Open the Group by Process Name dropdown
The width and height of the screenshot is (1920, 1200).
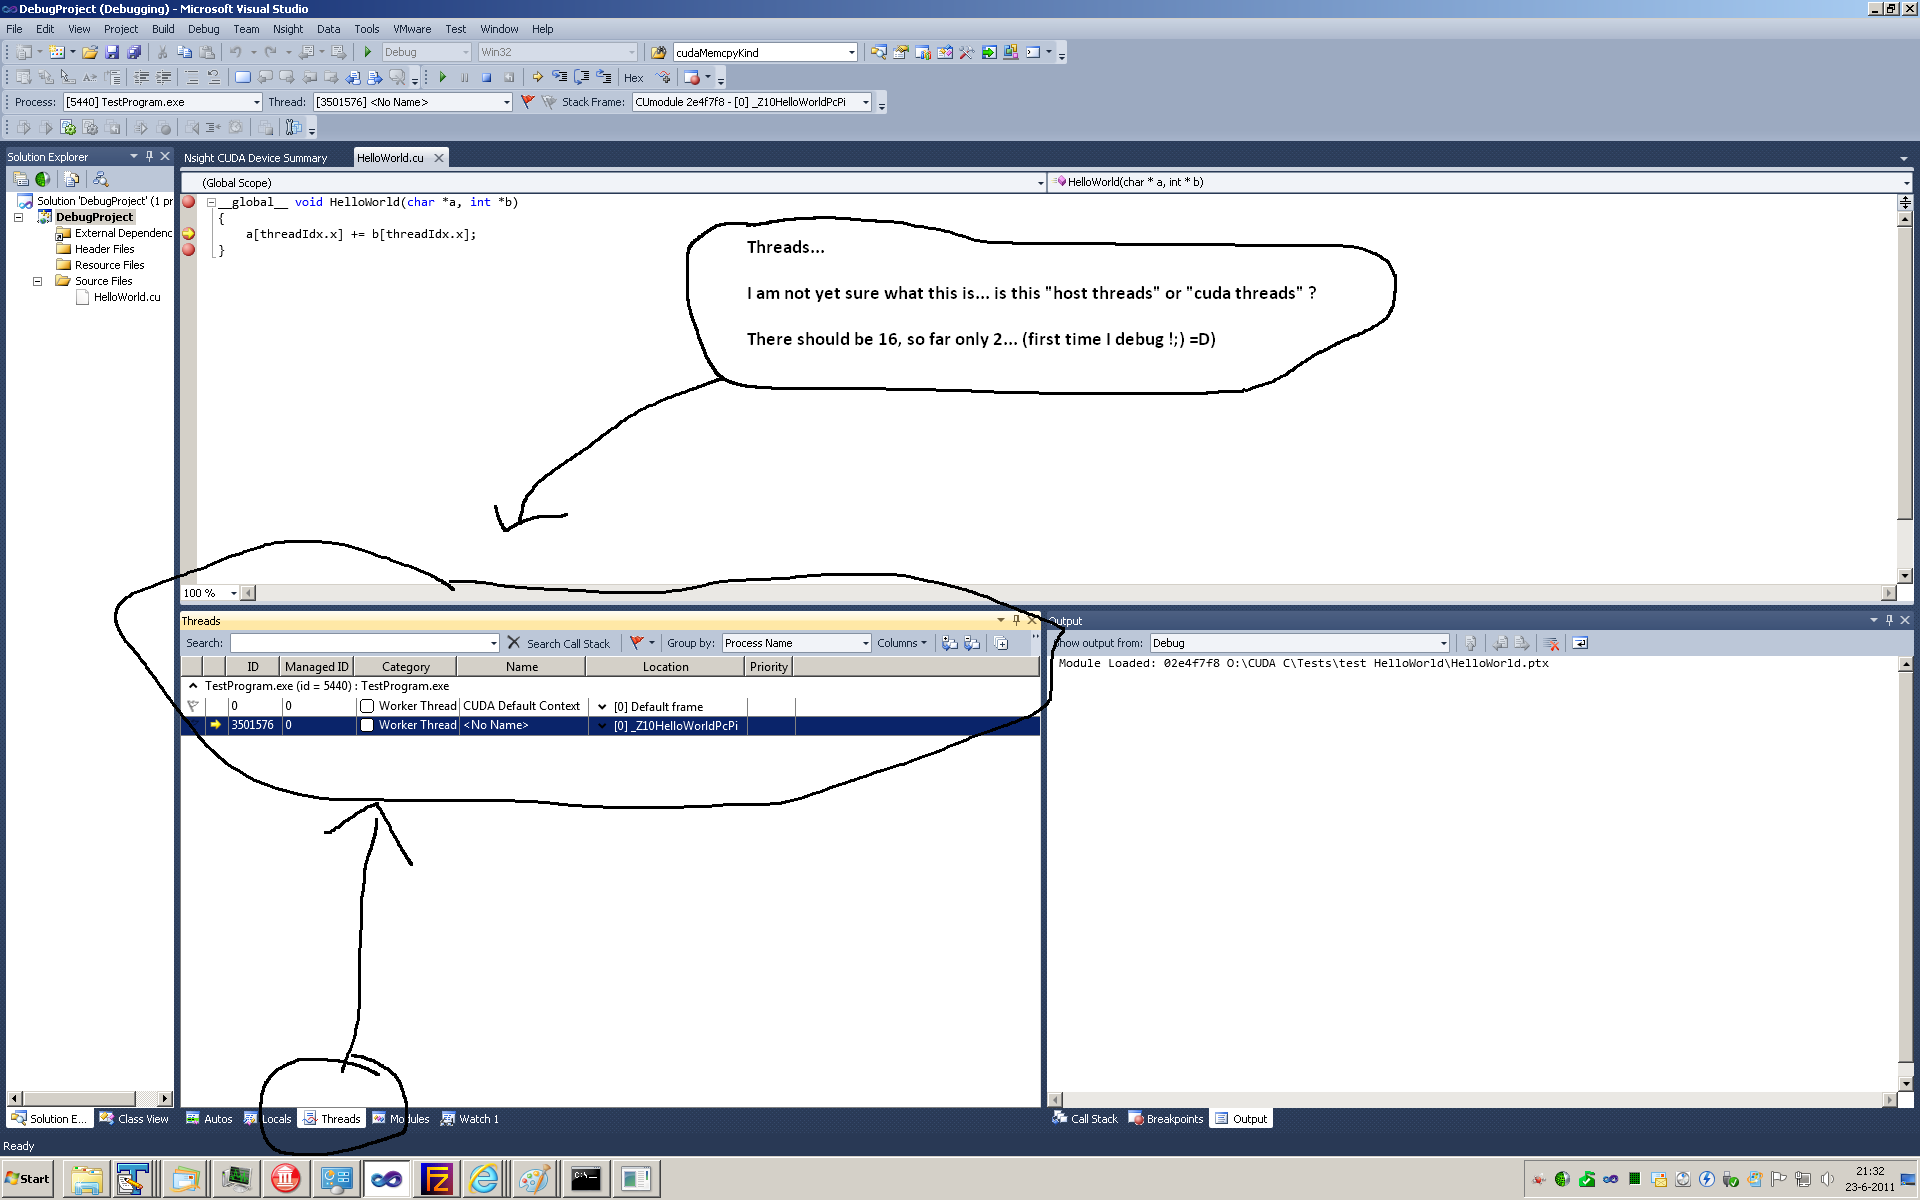click(865, 643)
